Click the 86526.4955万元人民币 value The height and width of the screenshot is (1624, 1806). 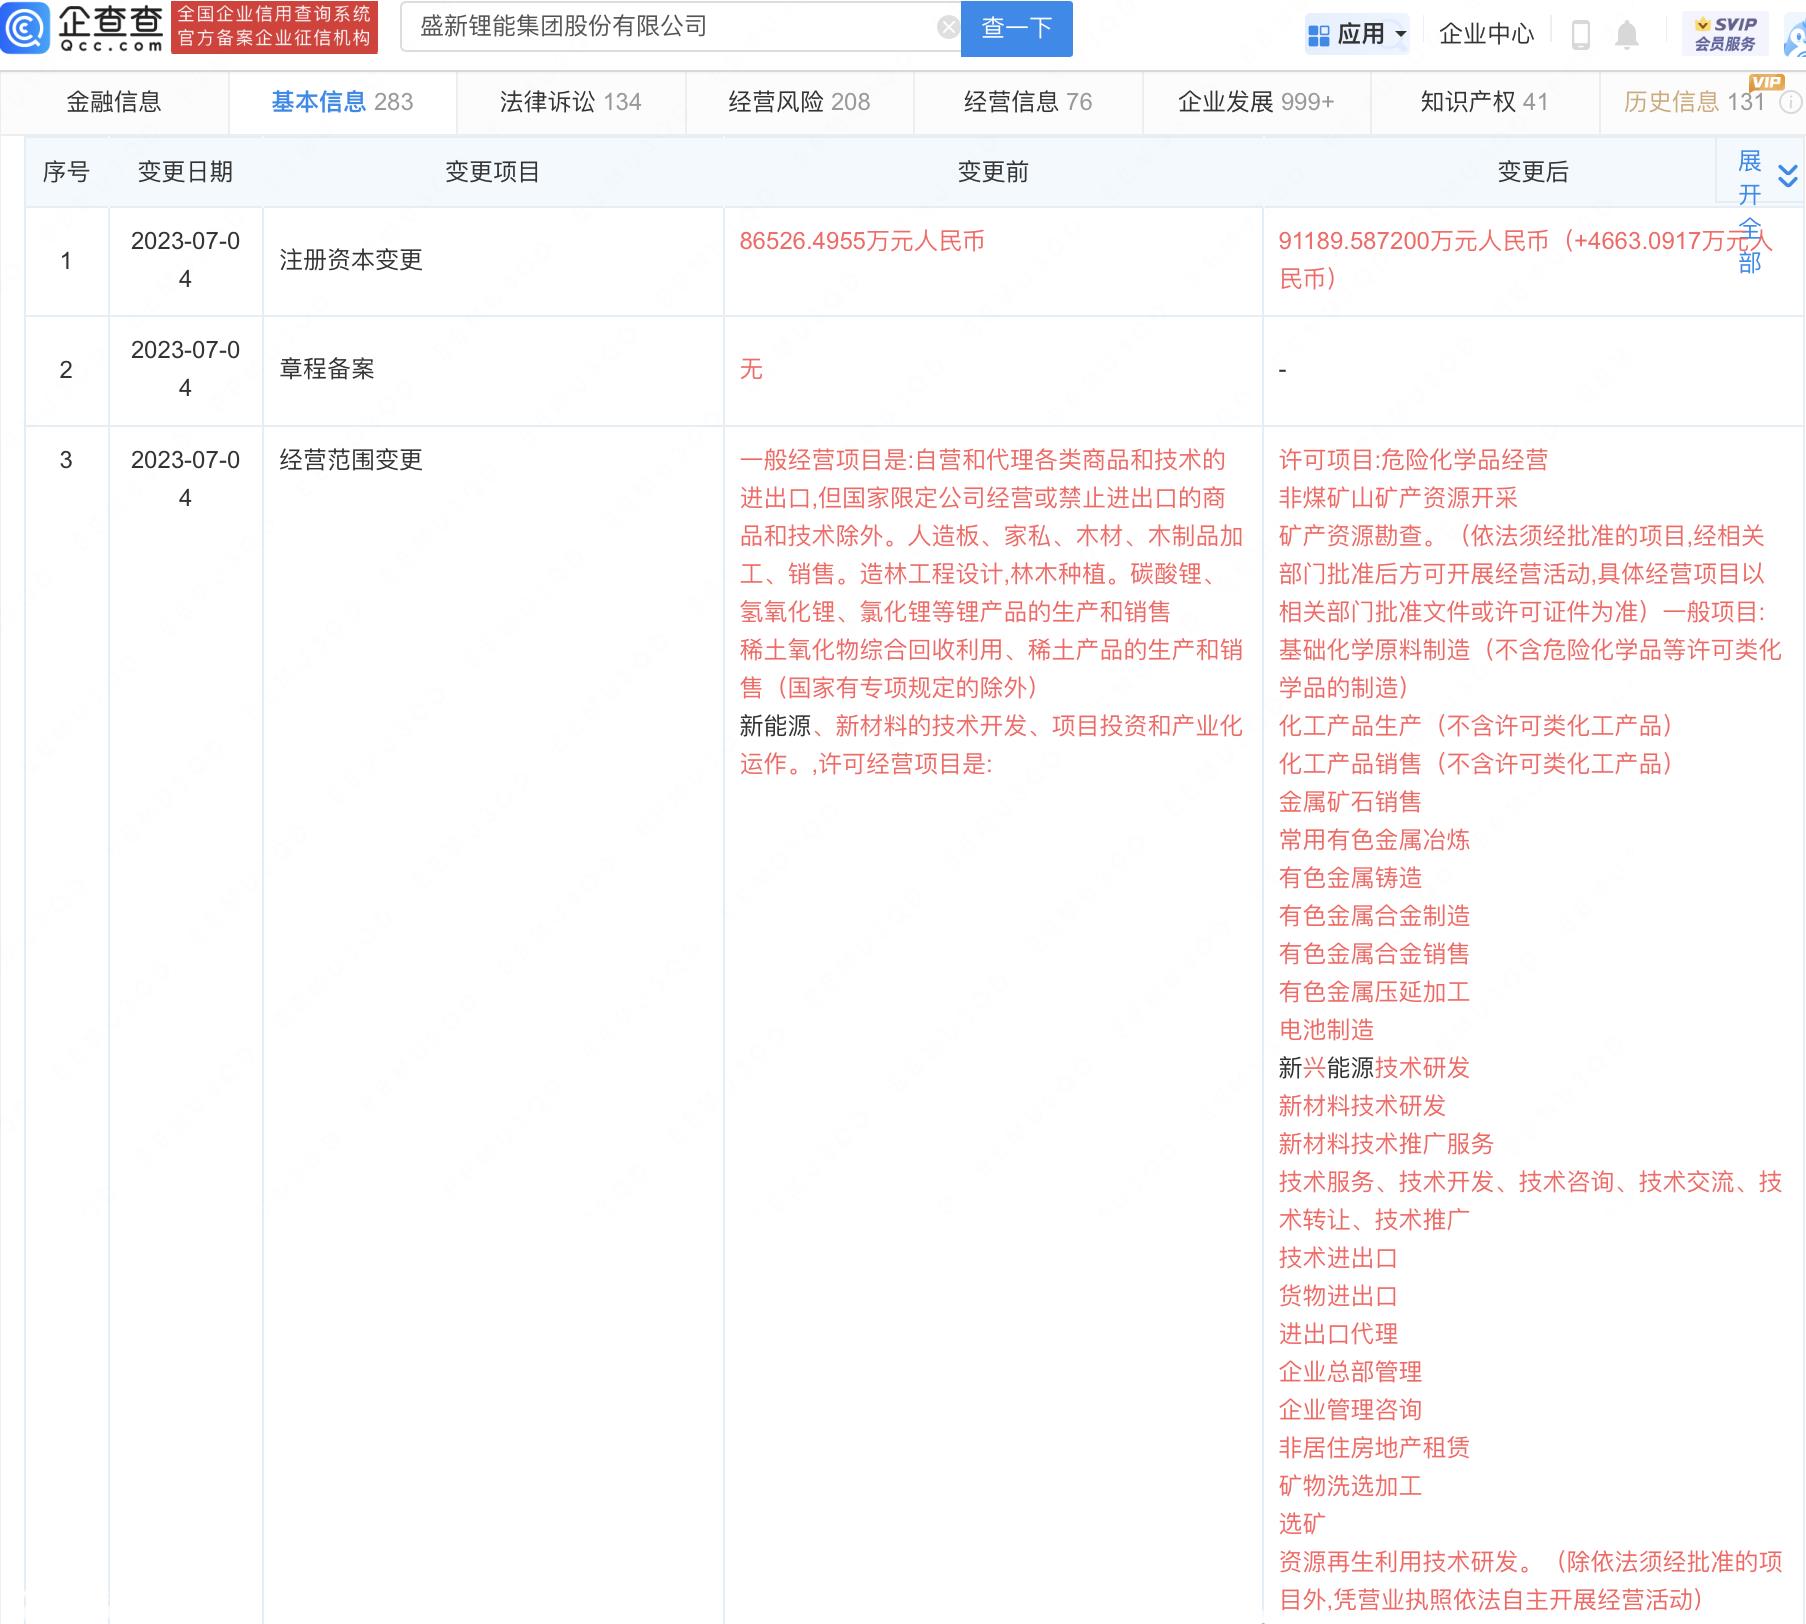click(862, 241)
